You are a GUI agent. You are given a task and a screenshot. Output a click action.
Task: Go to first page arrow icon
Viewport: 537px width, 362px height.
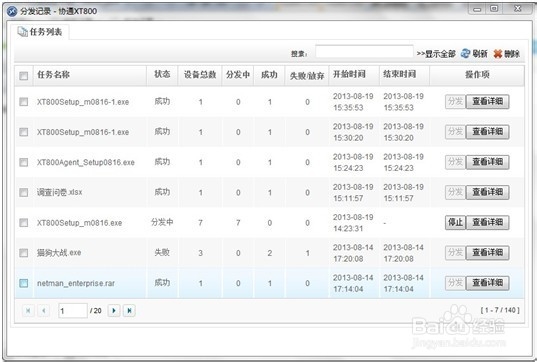28,311
